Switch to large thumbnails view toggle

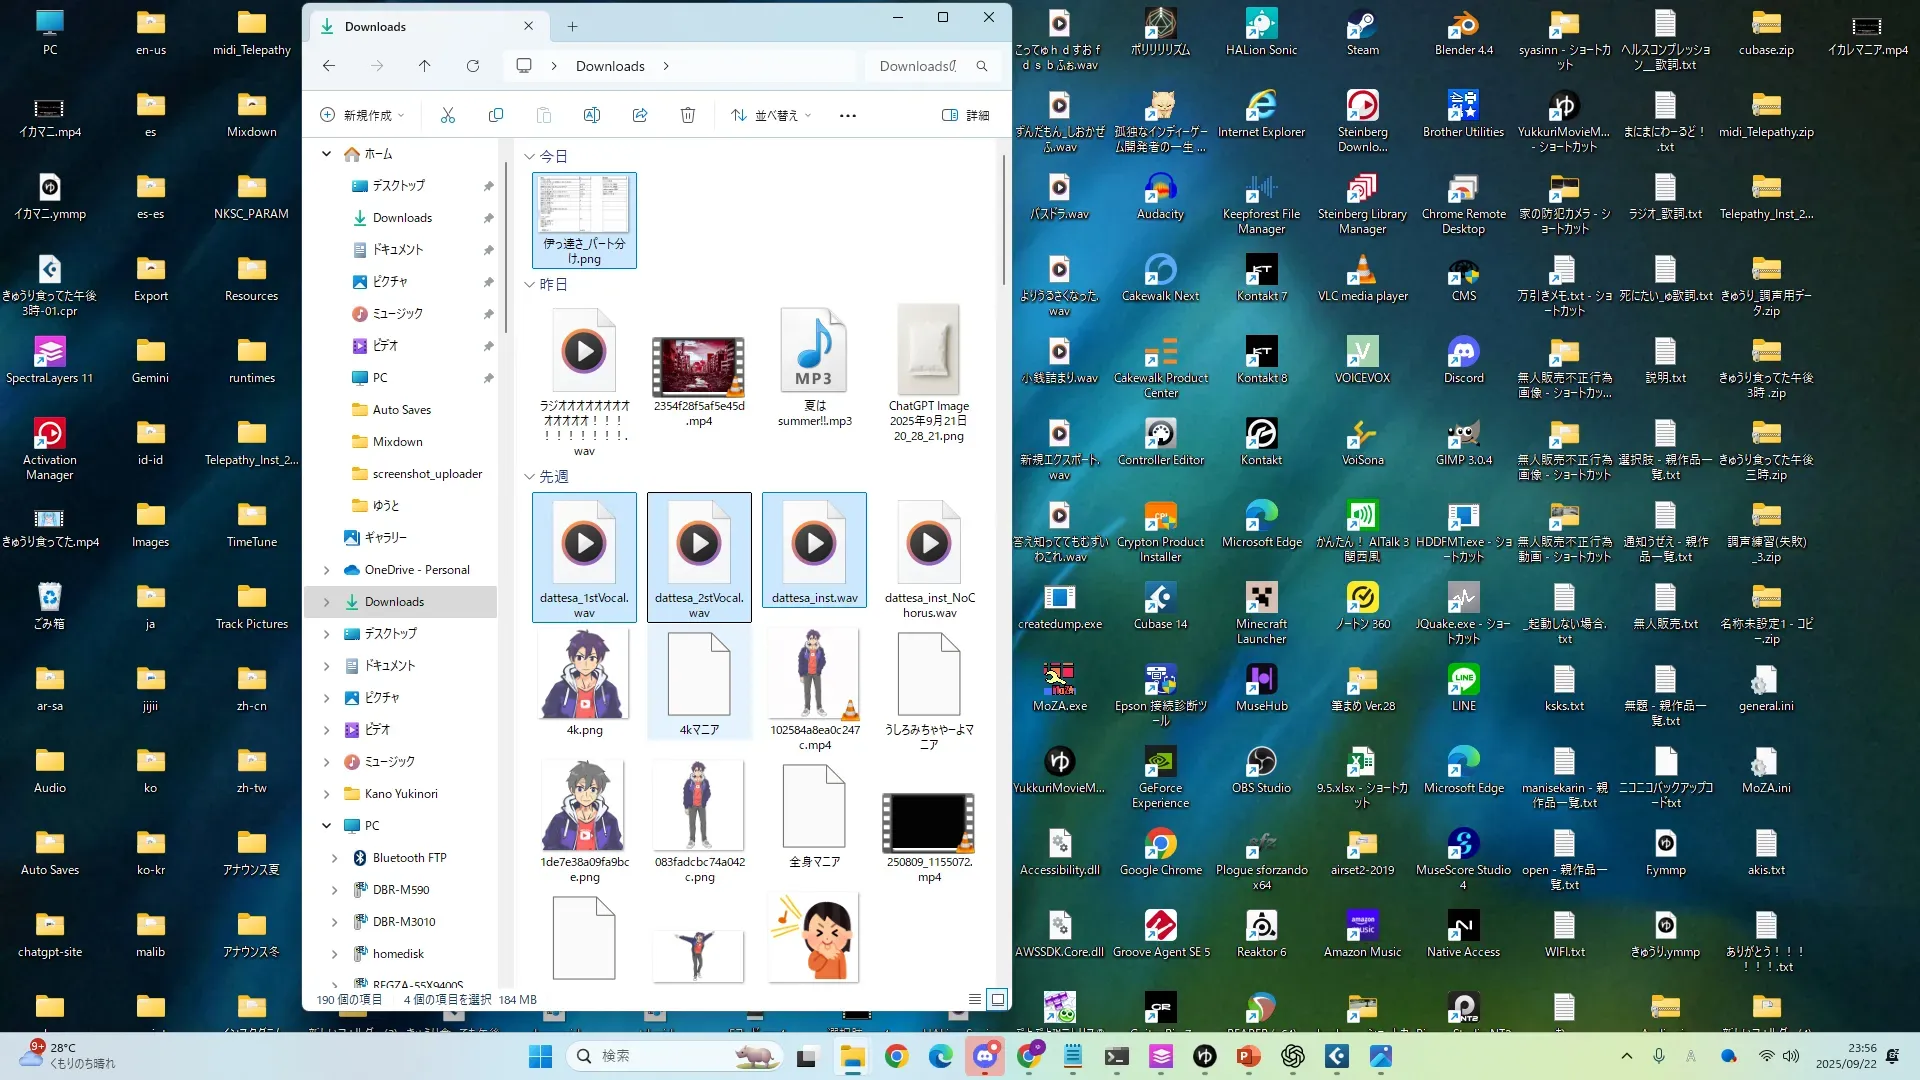(997, 999)
